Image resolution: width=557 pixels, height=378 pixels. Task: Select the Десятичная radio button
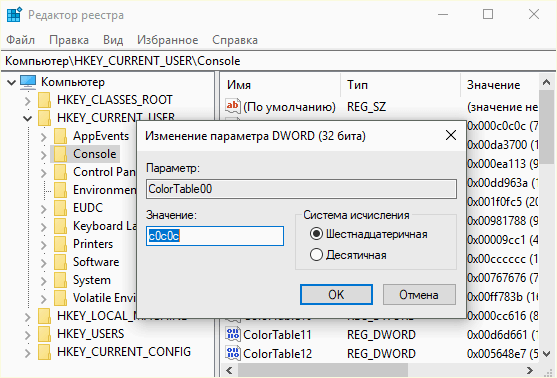316,255
